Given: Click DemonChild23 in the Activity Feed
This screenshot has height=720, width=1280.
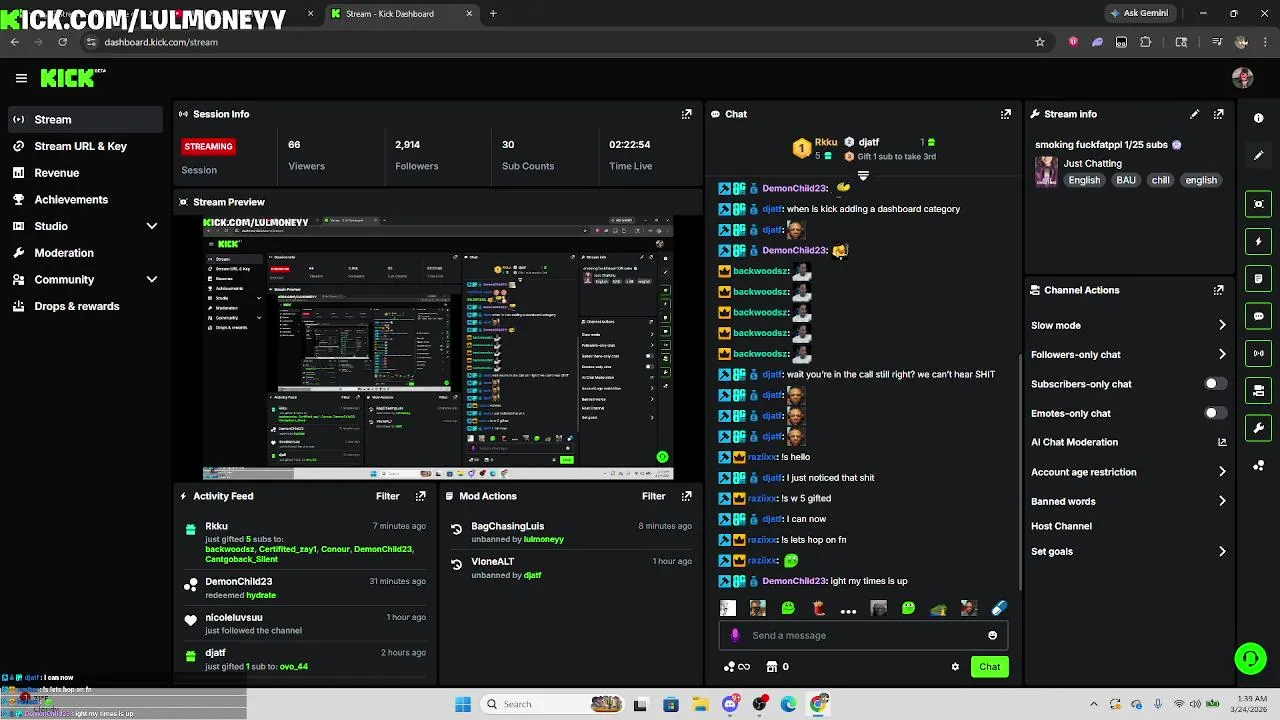Looking at the screenshot, I should pyautogui.click(x=238, y=581).
